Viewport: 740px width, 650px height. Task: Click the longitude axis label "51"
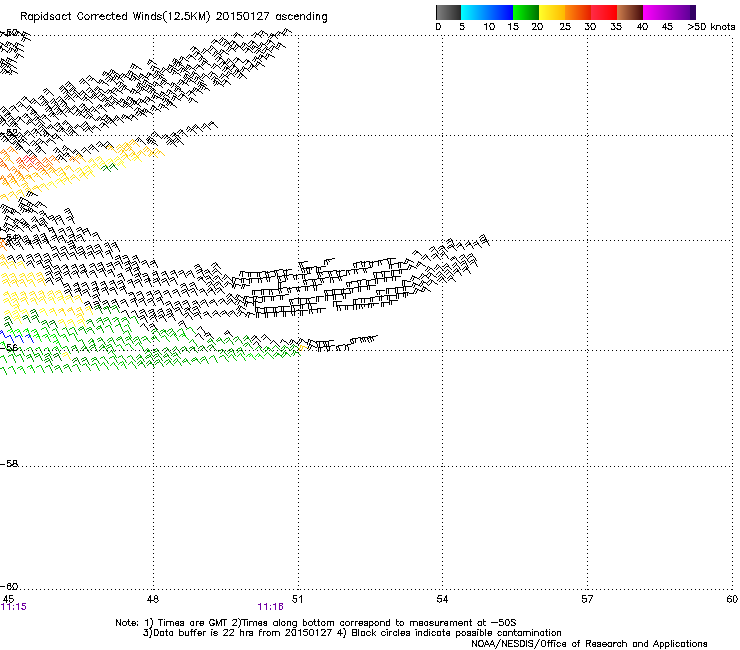[x=297, y=599]
